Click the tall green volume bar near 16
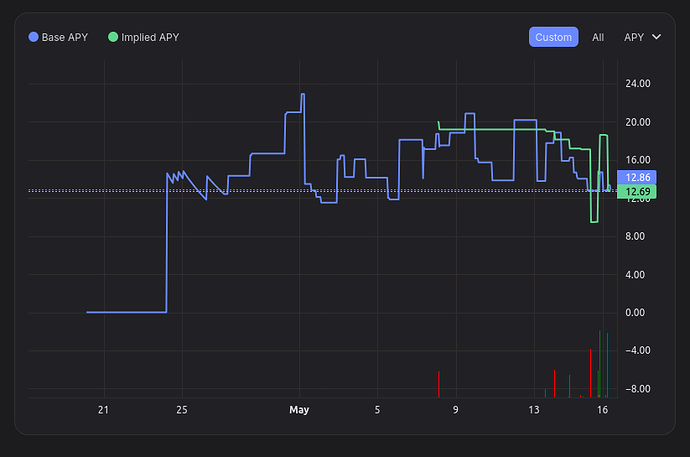Viewport: 690px width, 457px height. click(x=599, y=364)
